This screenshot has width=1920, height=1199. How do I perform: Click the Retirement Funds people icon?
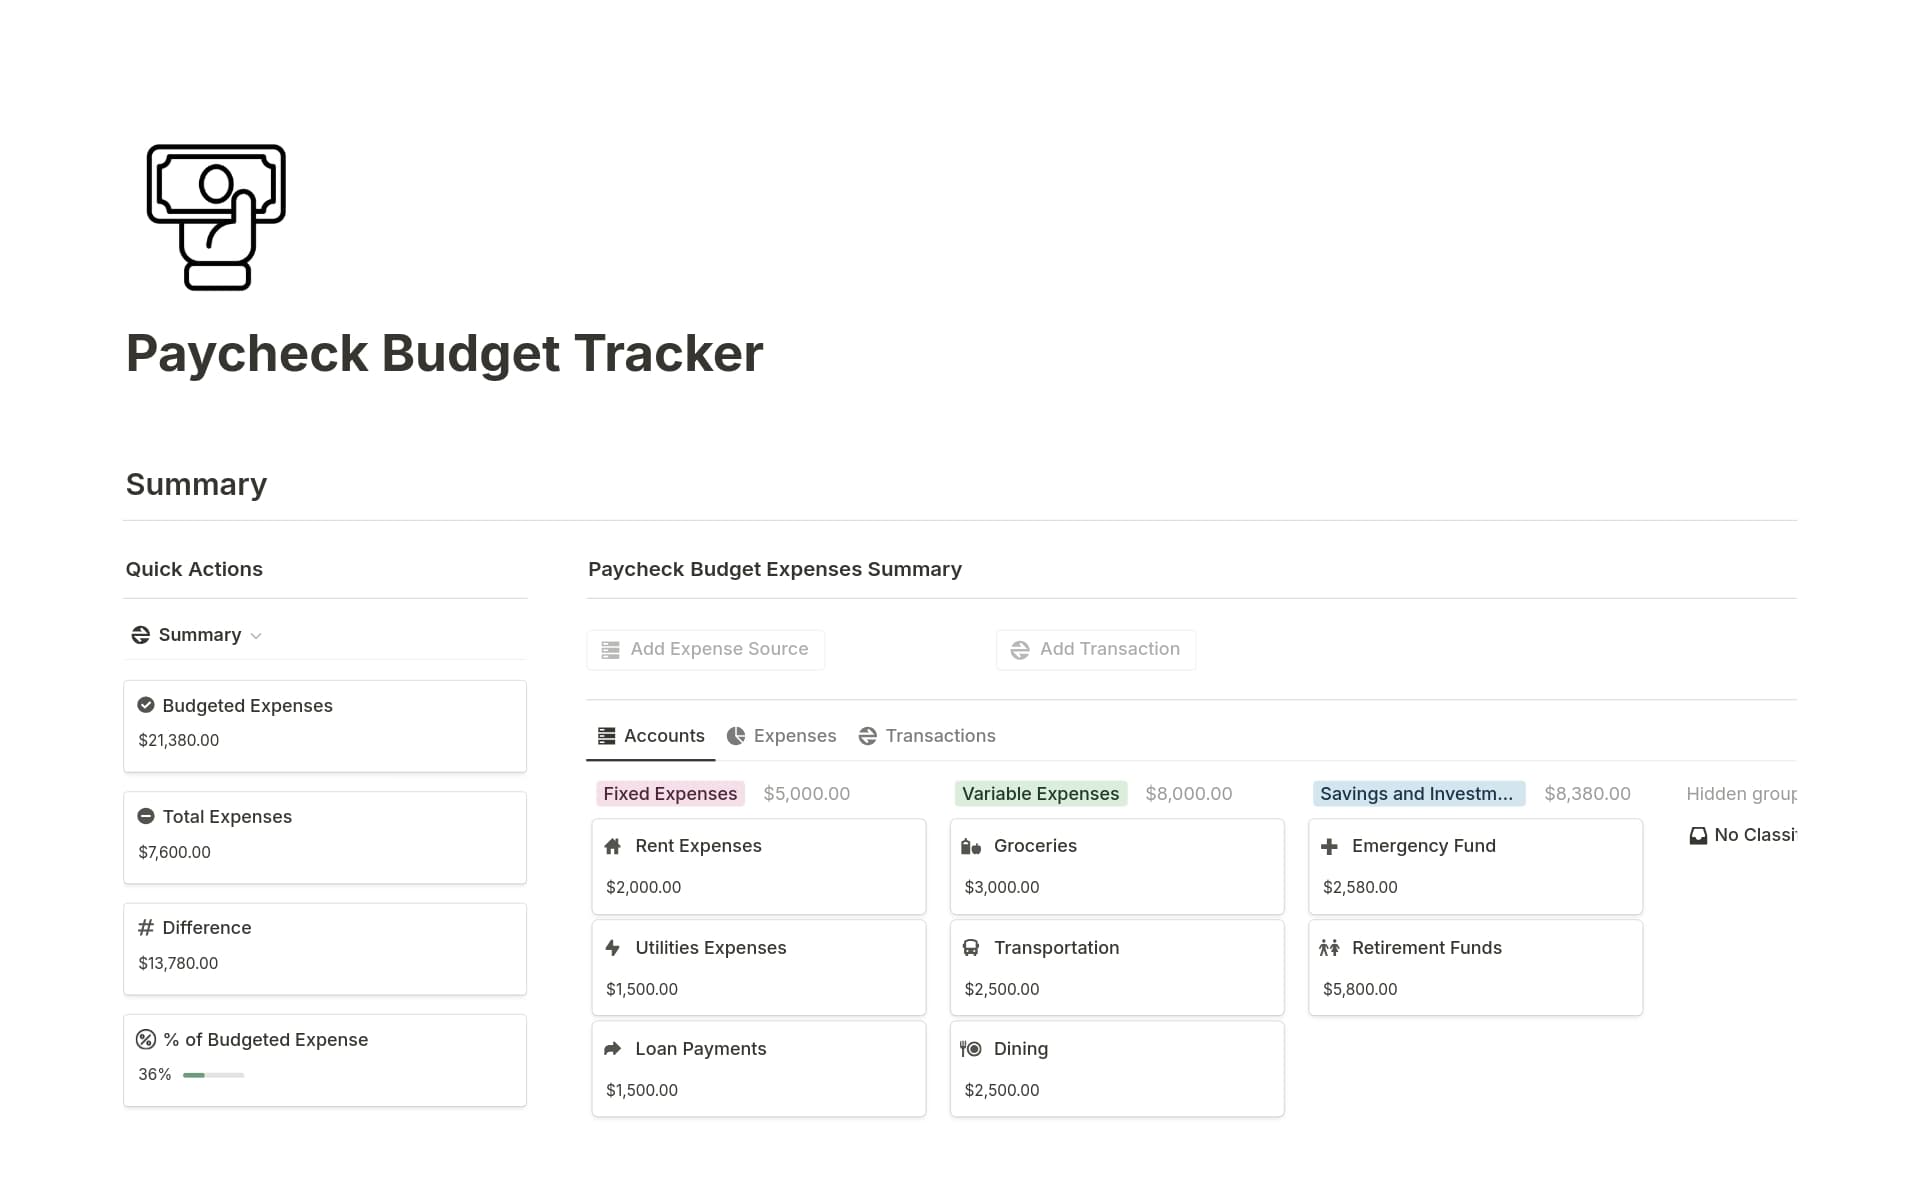coord(1329,948)
